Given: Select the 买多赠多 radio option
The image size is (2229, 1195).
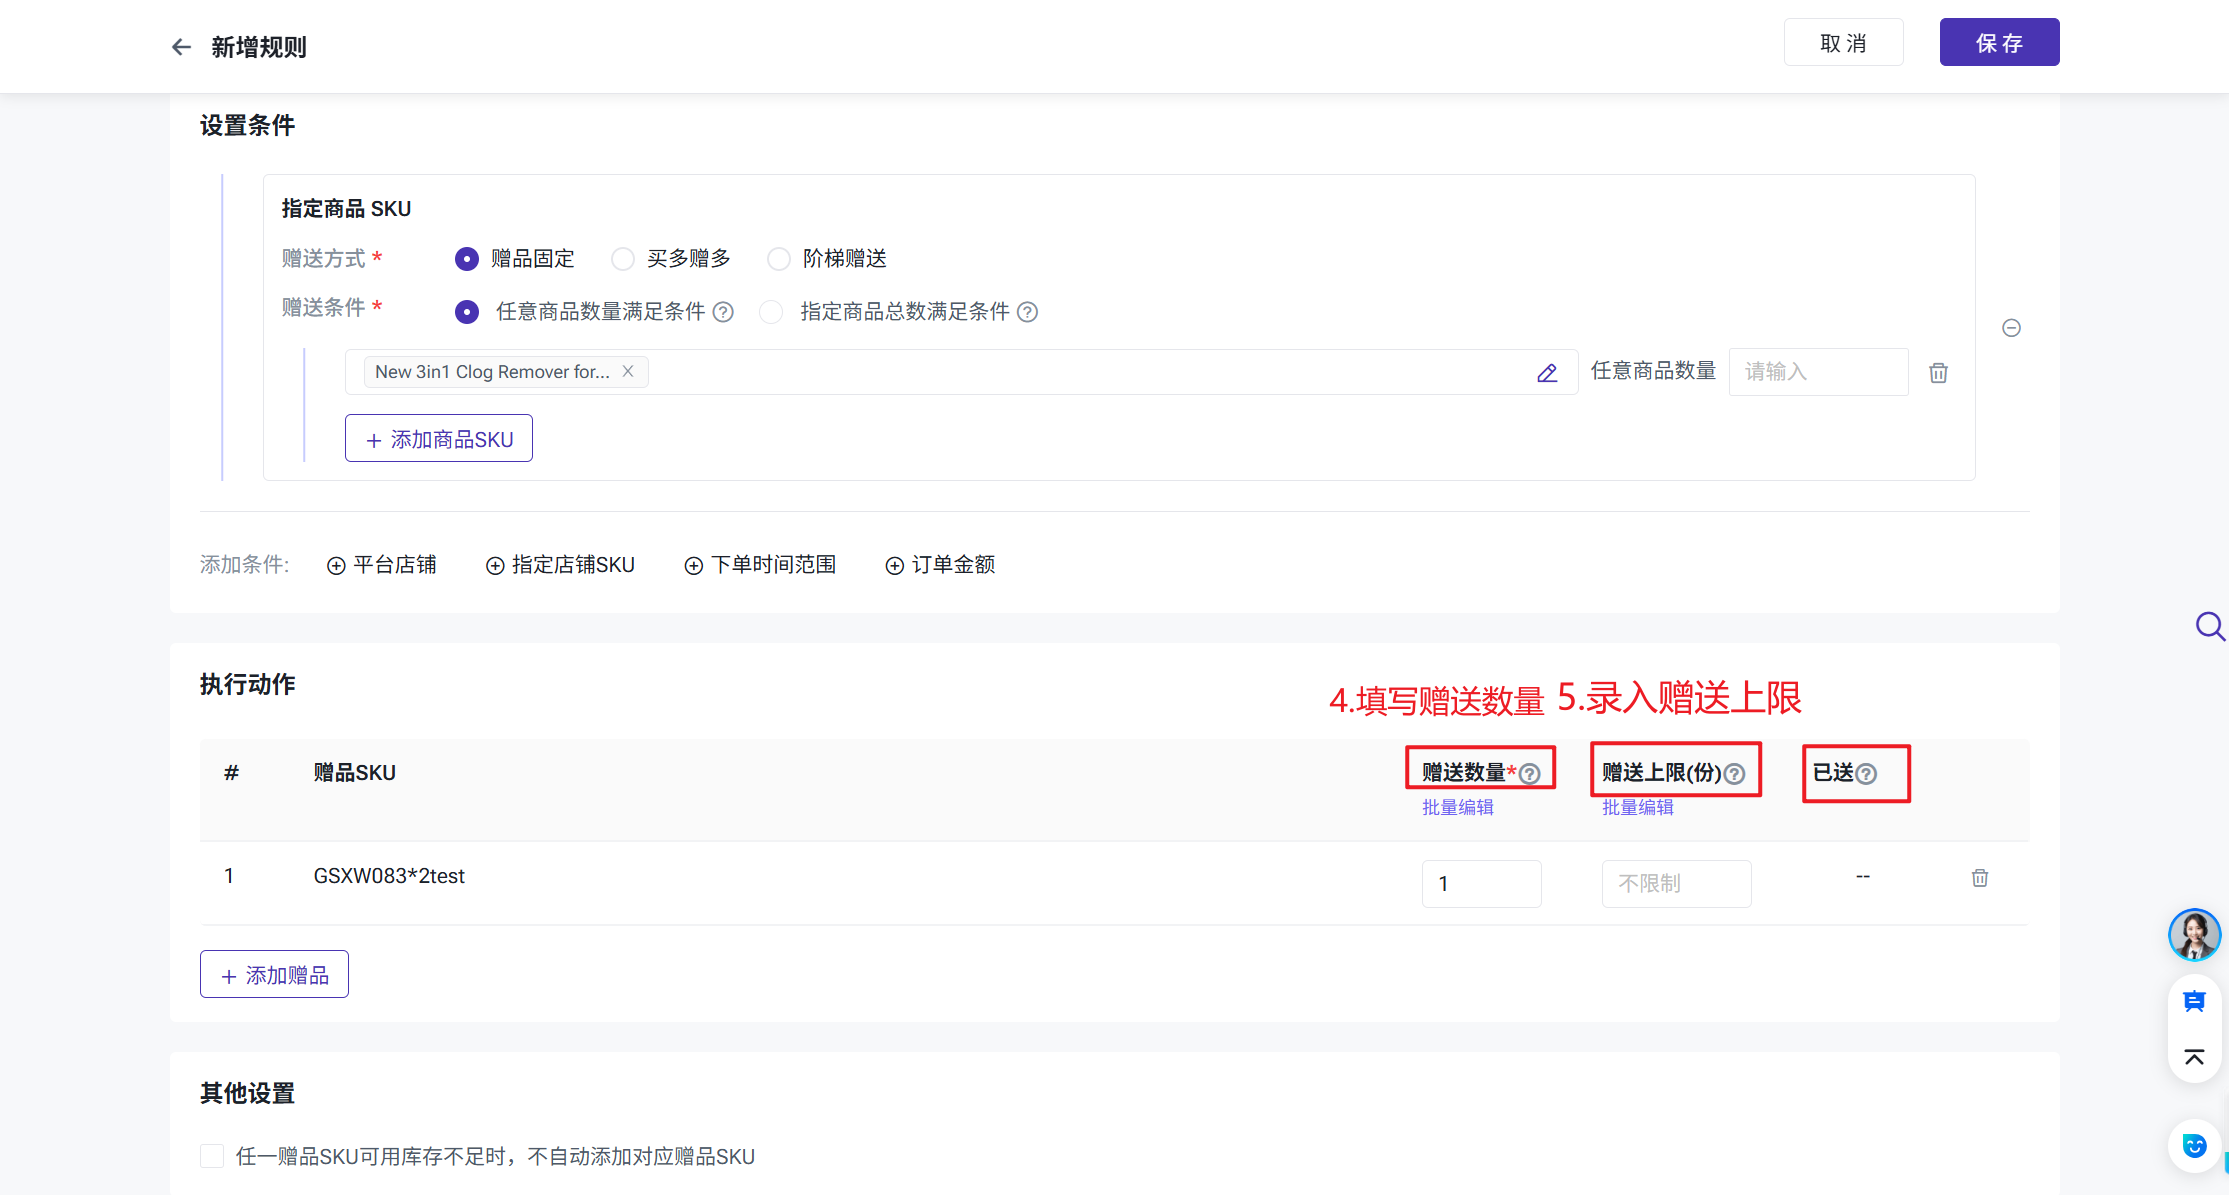Looking at the screenshot, I should point(623,259).
